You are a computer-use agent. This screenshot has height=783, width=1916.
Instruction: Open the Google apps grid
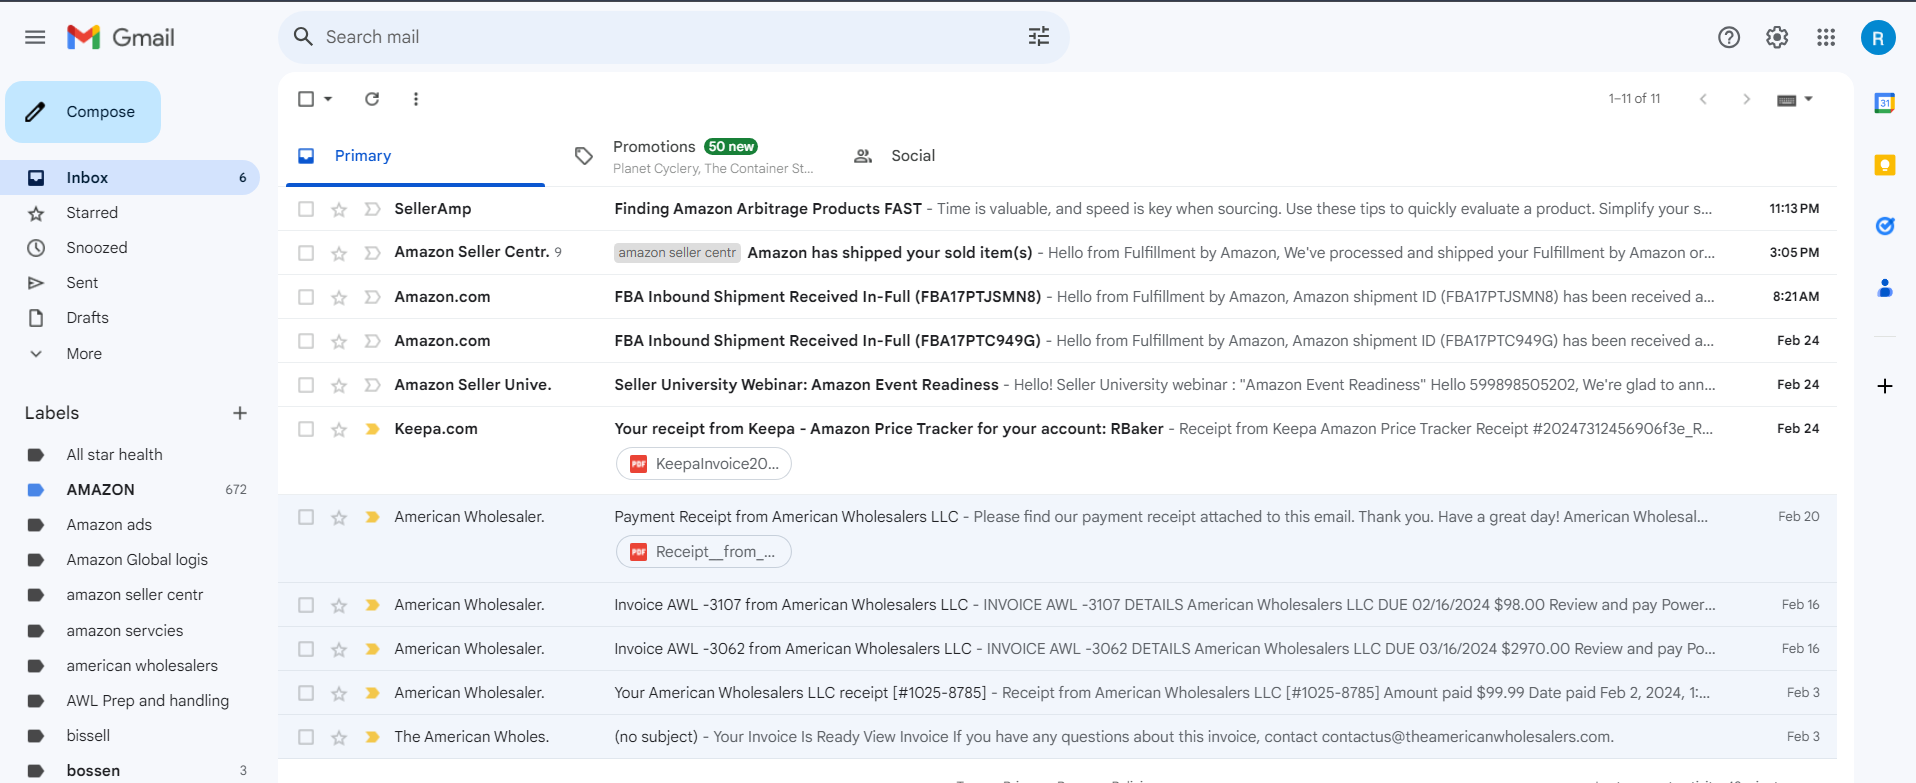(x=1826, y=37)
